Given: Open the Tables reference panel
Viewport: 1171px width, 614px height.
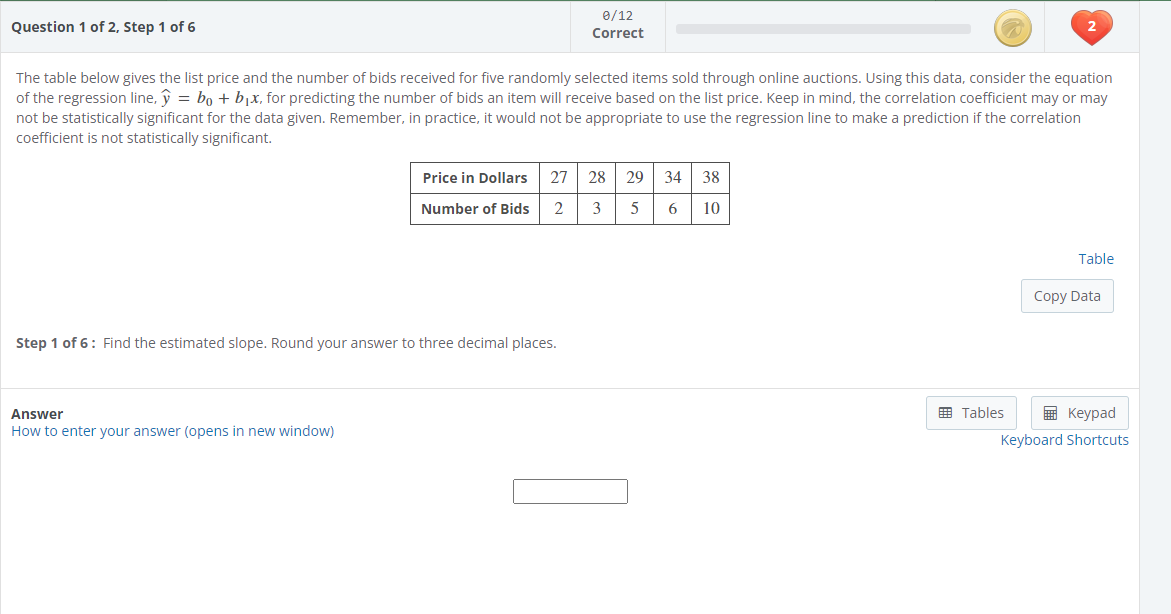Looking at the screenshot, I should pos(970,412).
